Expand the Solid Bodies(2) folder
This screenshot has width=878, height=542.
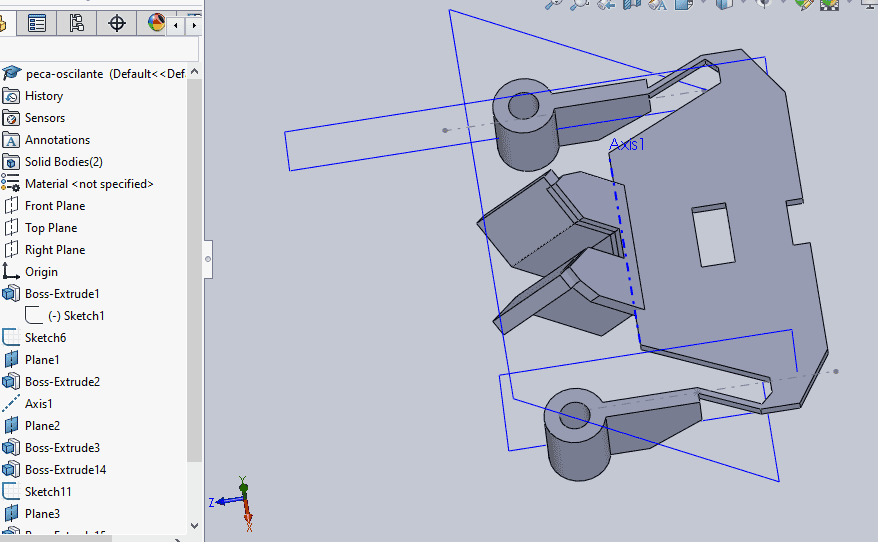click(x=63, y=162)
